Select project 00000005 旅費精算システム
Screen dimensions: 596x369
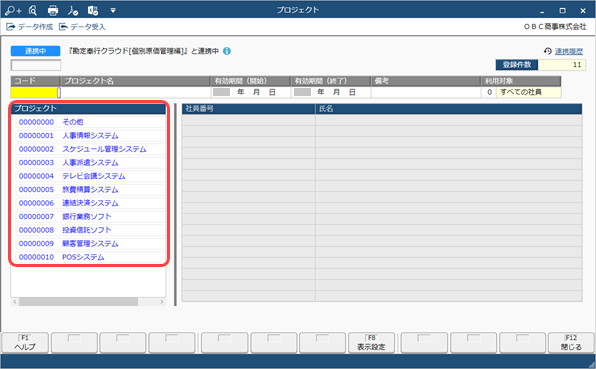[90, 190]
